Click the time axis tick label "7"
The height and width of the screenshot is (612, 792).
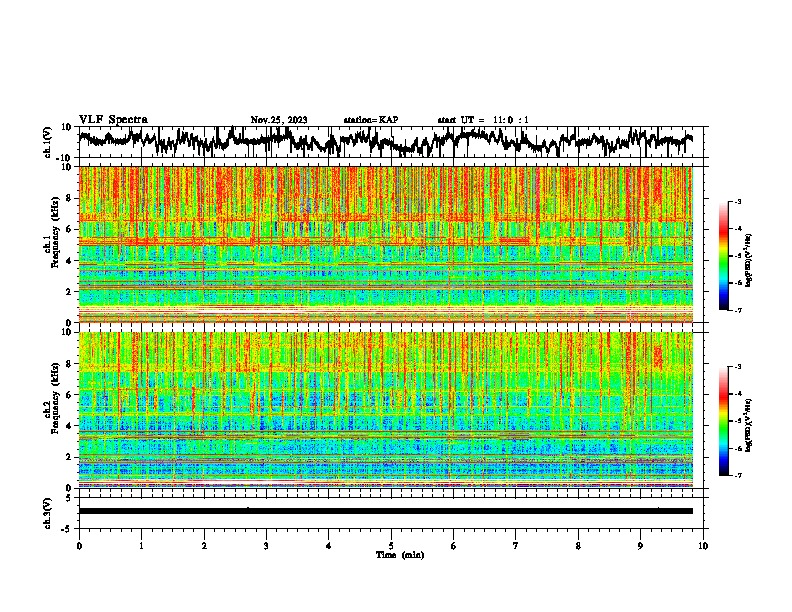[516, 546]
